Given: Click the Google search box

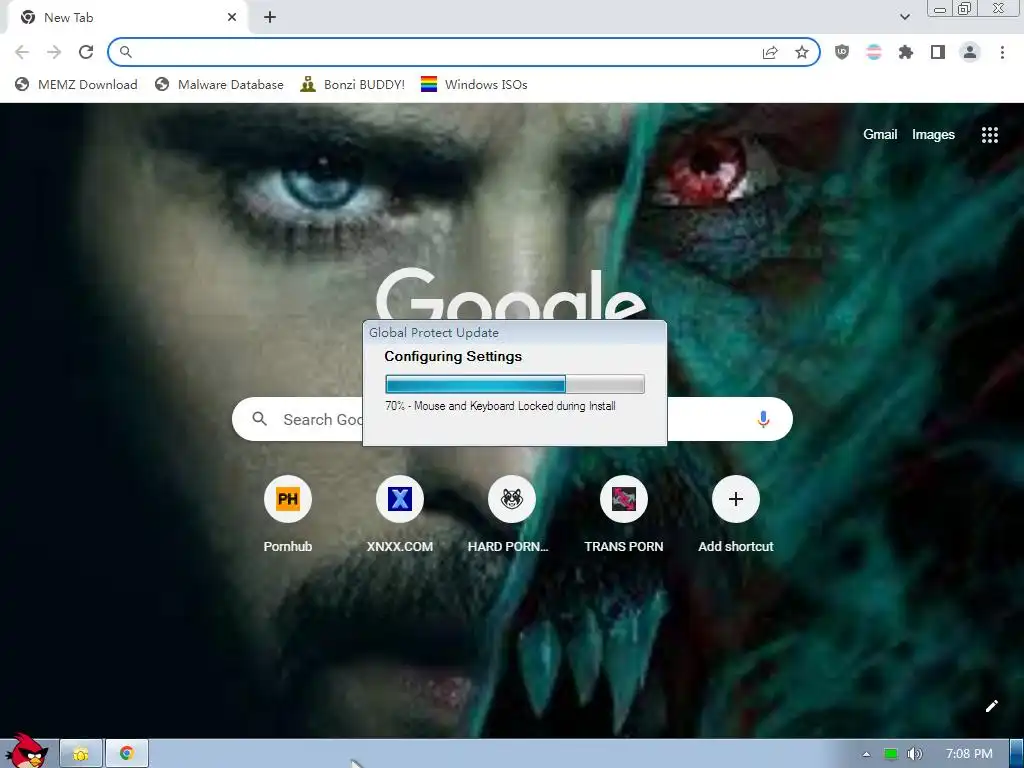Looking at the screenshot, I should click(512, 419).
